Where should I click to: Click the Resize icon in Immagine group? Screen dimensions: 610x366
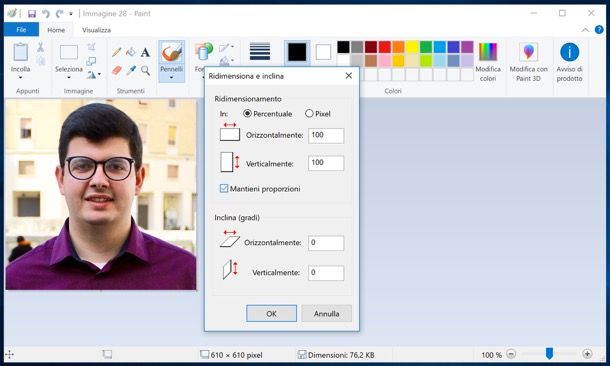click(x=91, y=61)
